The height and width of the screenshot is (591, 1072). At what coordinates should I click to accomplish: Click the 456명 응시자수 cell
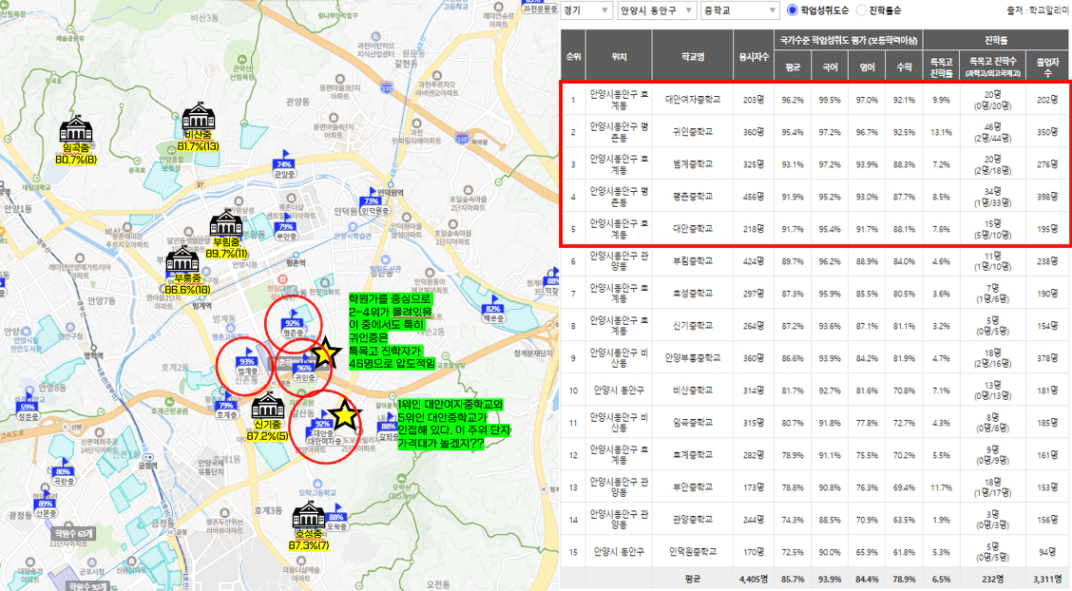click(x=753, y=196)
